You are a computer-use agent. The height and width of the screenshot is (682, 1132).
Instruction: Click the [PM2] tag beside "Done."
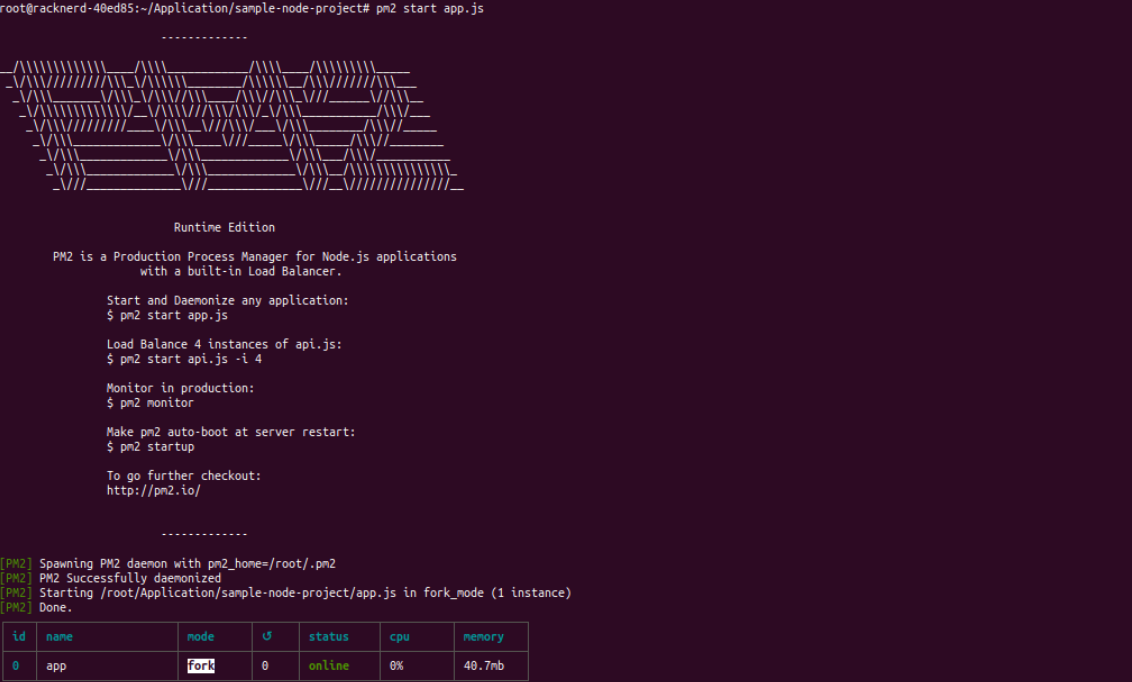pyautogui.click(x=16, y=607)
